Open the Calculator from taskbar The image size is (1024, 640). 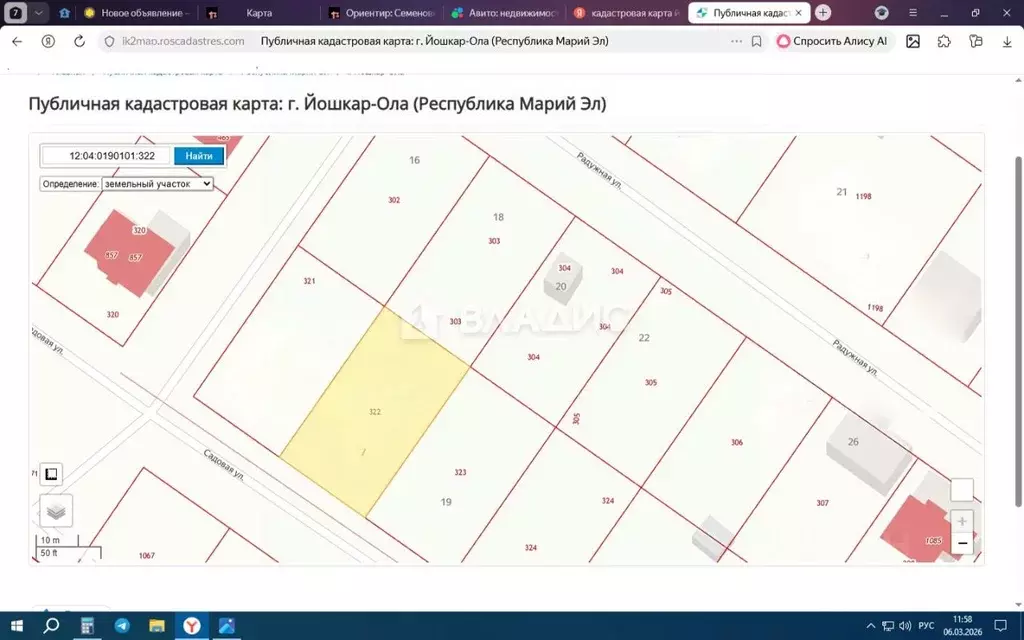87,626
